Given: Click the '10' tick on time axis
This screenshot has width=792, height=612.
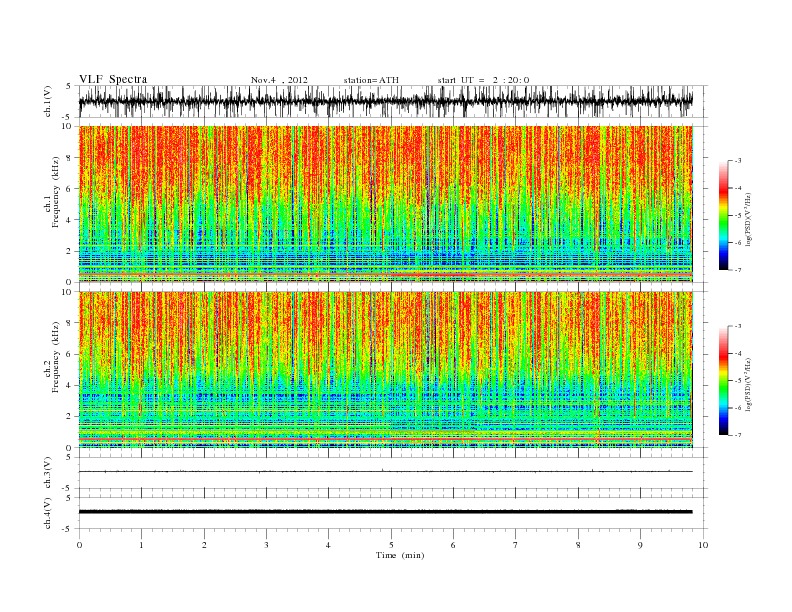Looking at the screenshot, I should (703, 545).
